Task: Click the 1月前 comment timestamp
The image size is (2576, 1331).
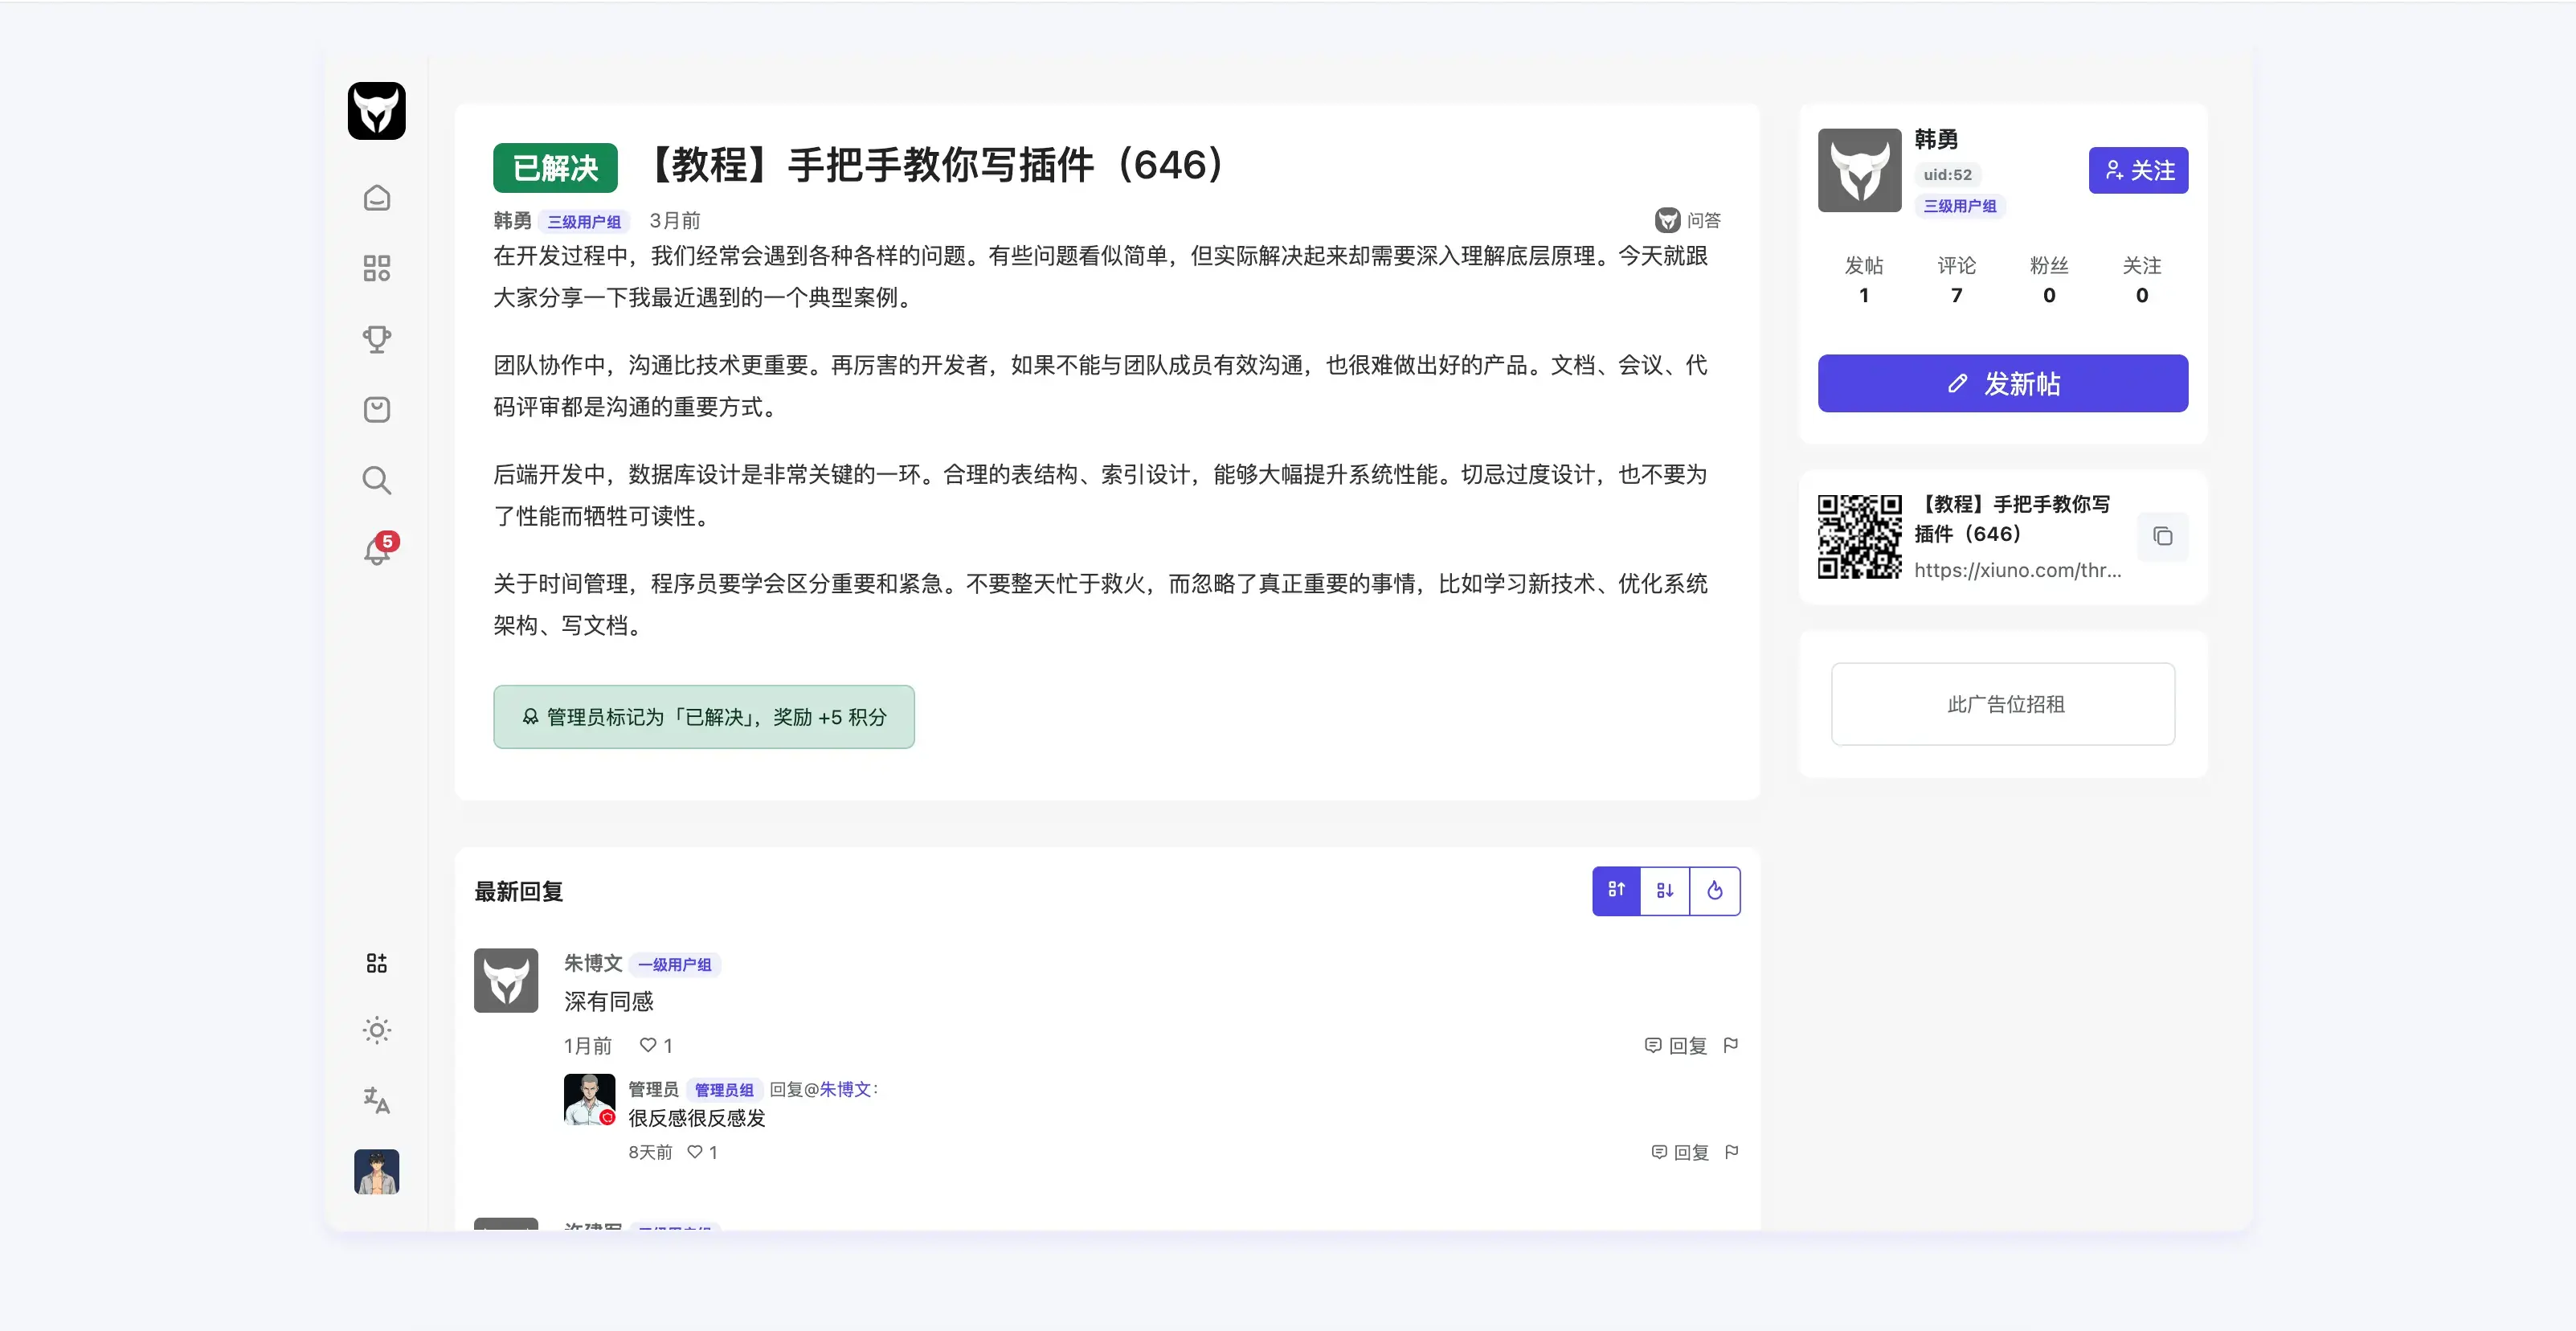Action: tap(587, 1045)
